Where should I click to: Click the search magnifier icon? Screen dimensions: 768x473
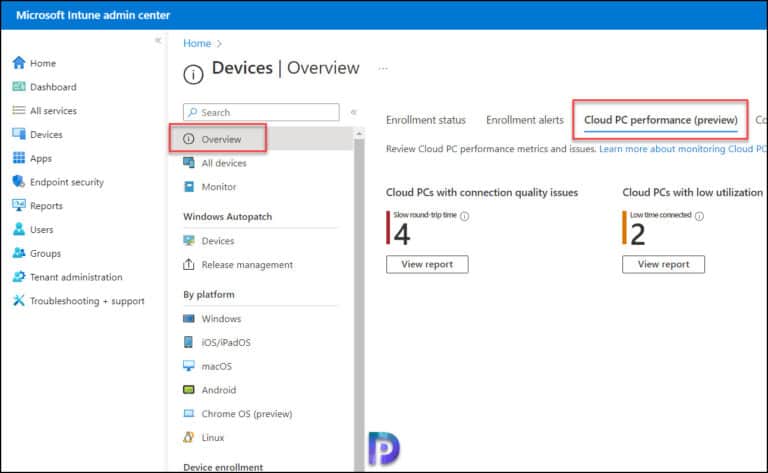click(193, 112)
